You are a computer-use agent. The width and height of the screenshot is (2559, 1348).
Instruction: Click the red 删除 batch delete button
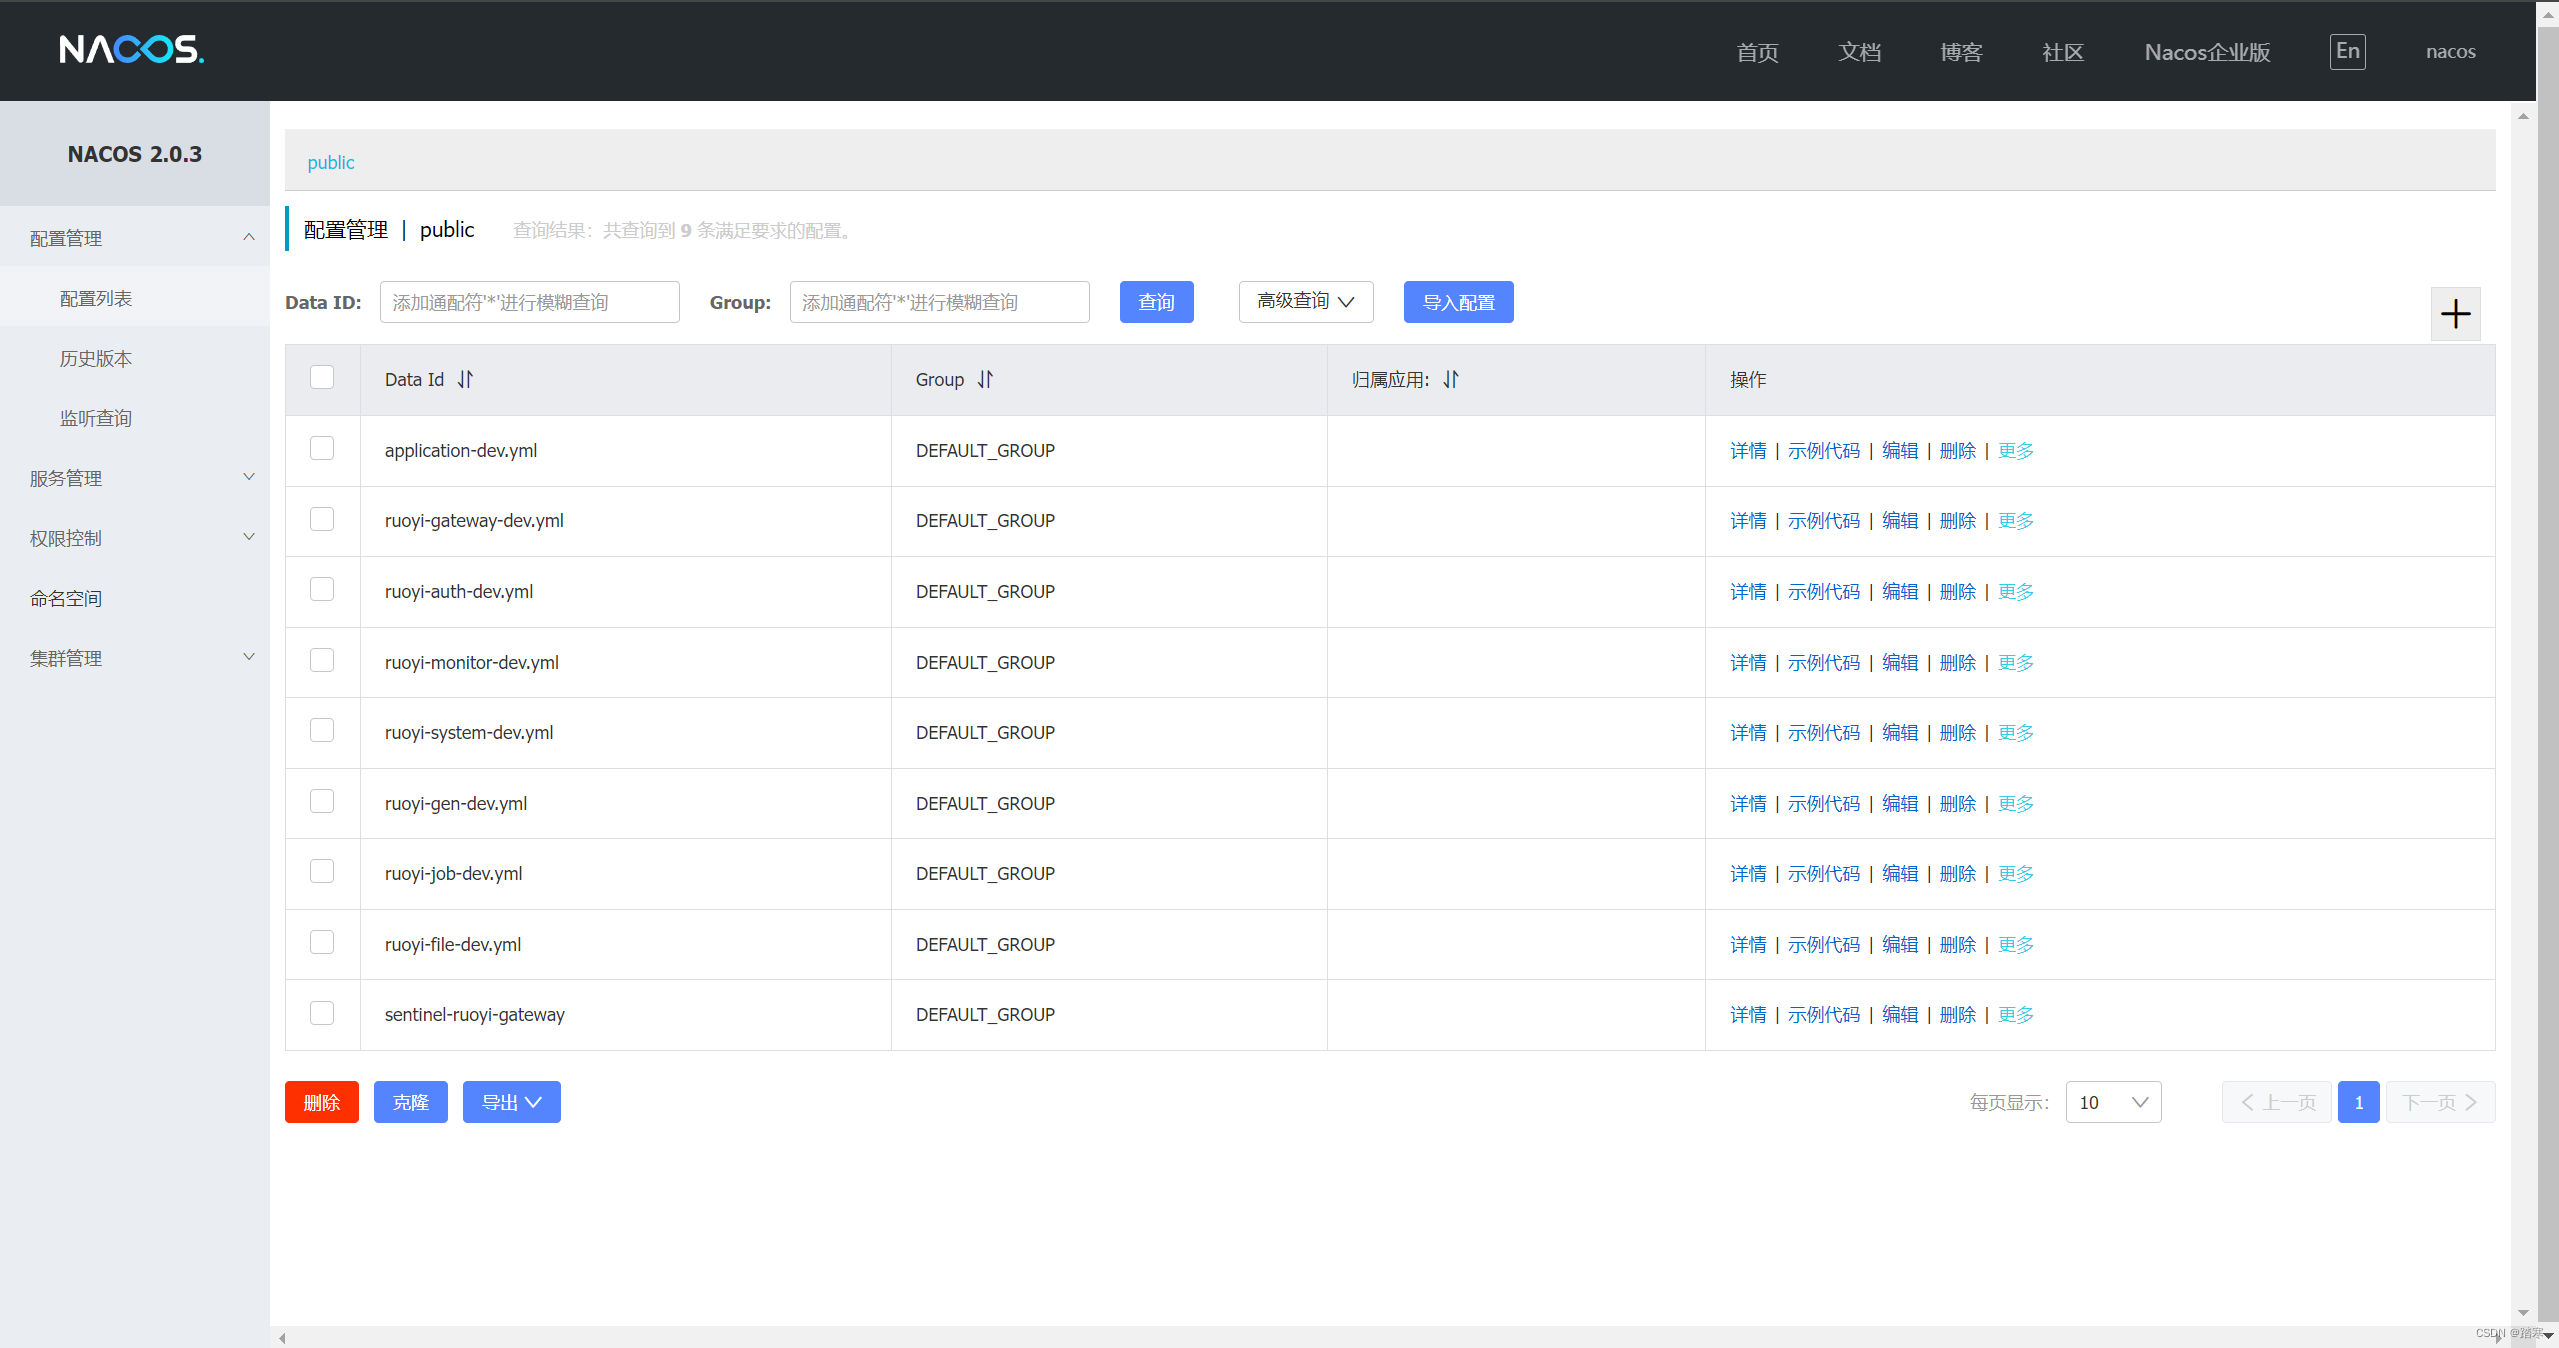[322, 1102]
